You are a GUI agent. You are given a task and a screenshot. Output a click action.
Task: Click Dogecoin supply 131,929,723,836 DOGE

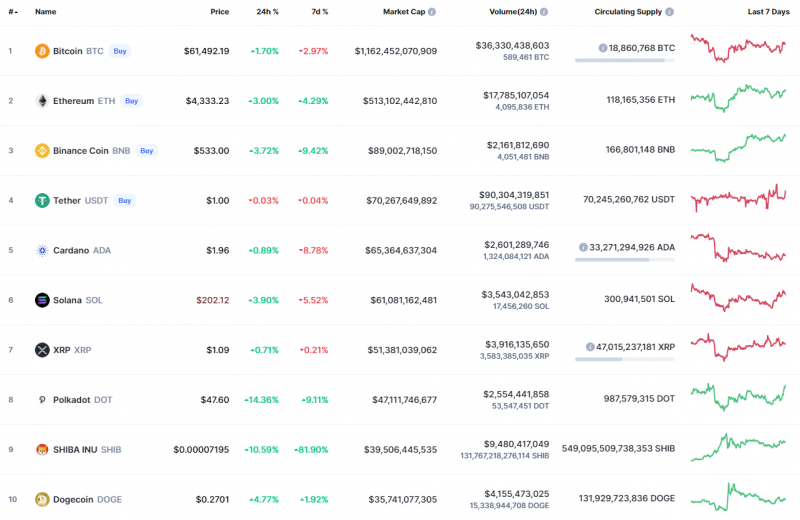tap(627, 498)
